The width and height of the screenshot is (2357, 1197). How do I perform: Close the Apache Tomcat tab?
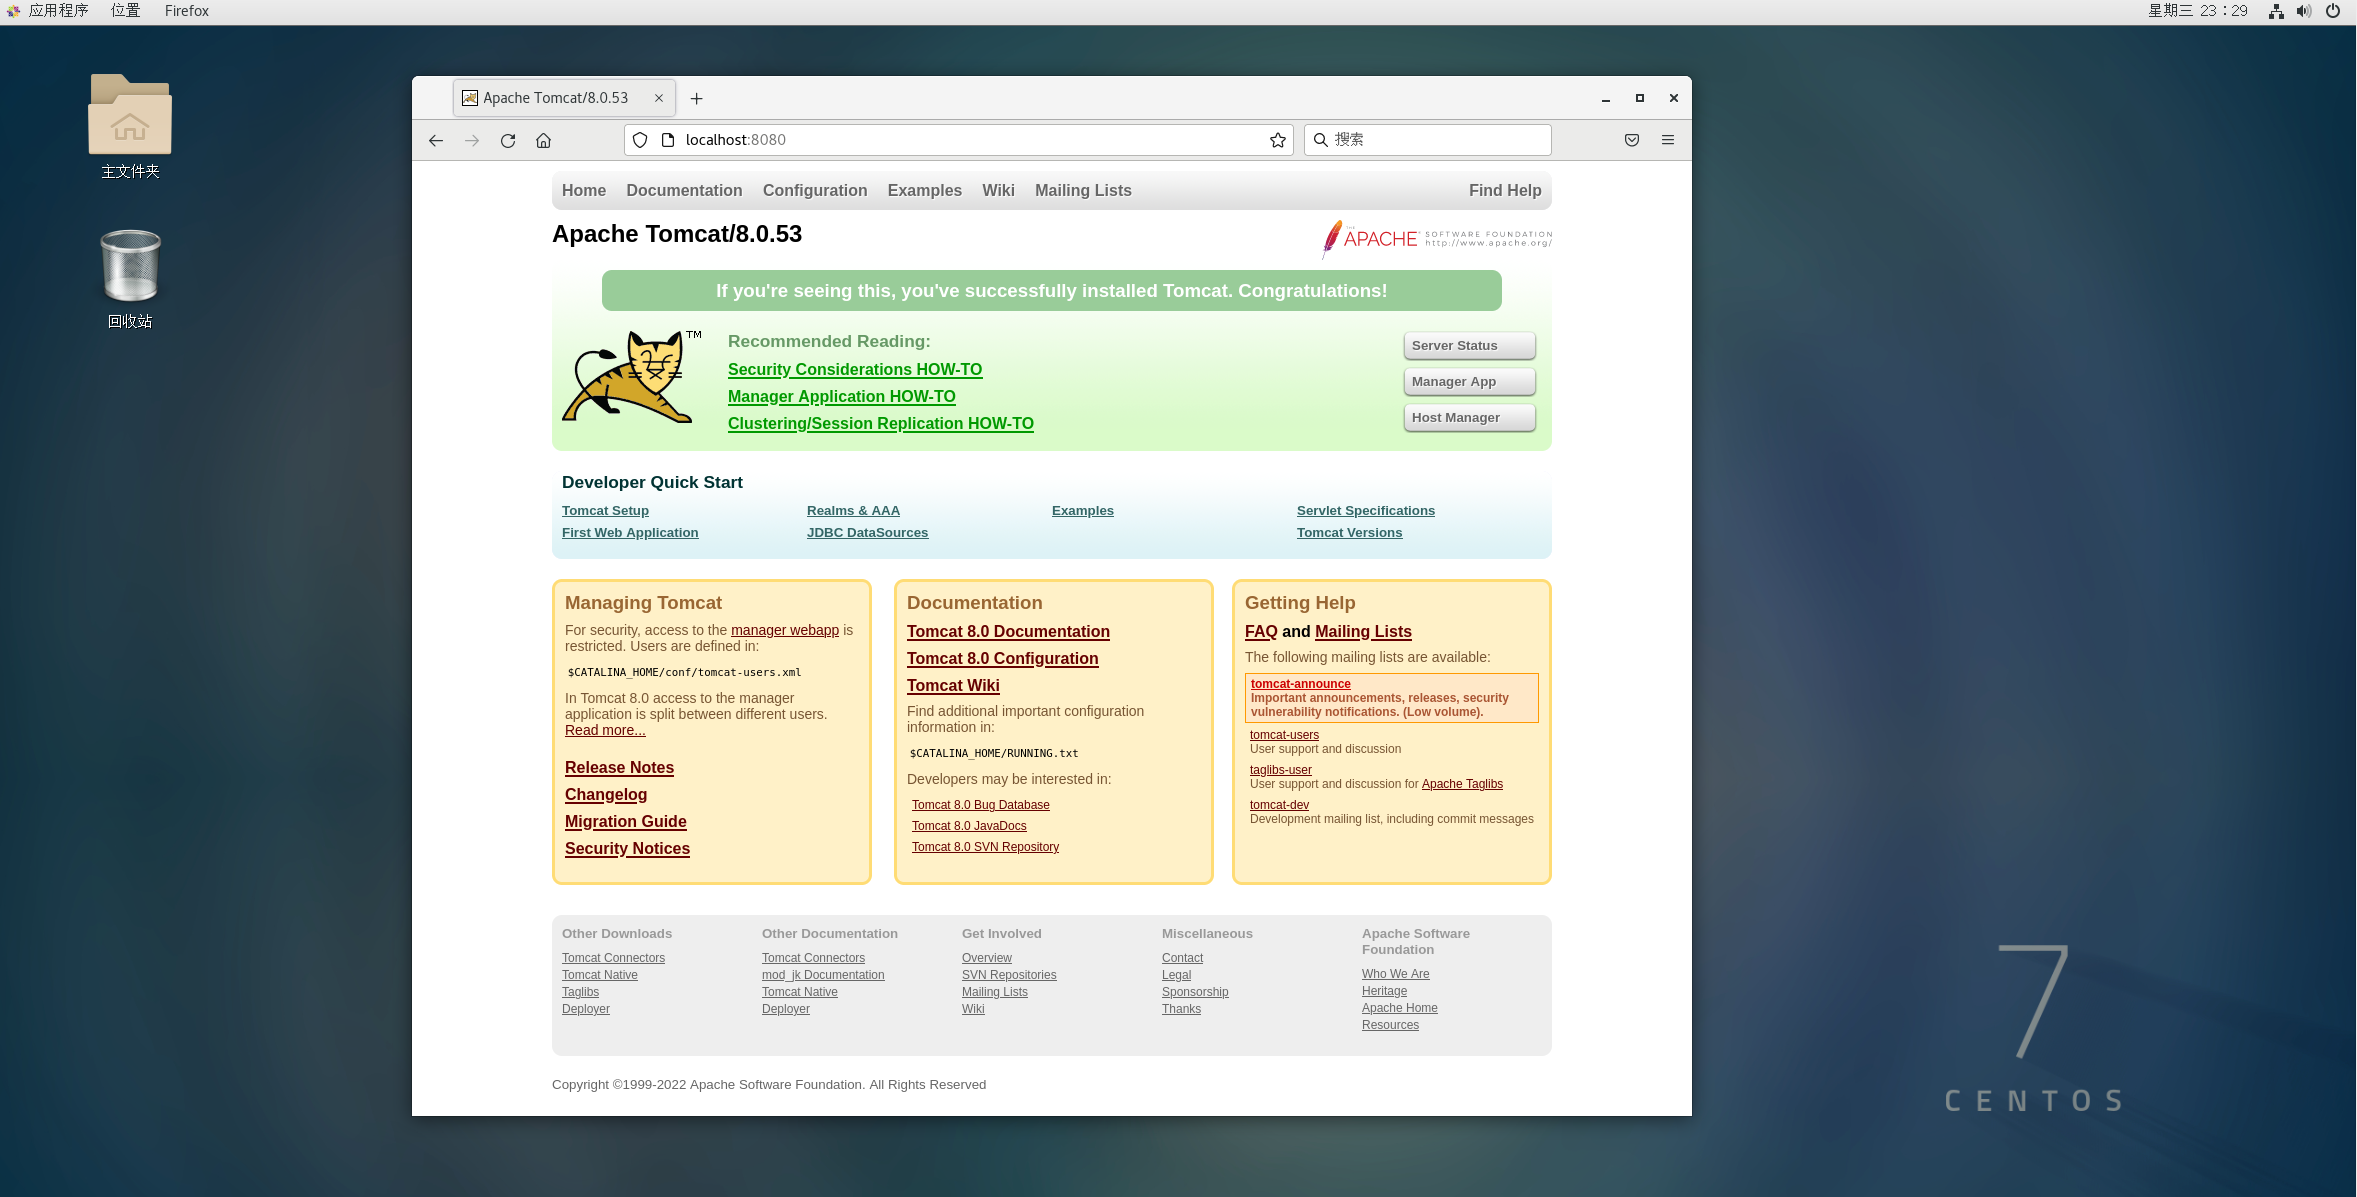coord(659,98)
